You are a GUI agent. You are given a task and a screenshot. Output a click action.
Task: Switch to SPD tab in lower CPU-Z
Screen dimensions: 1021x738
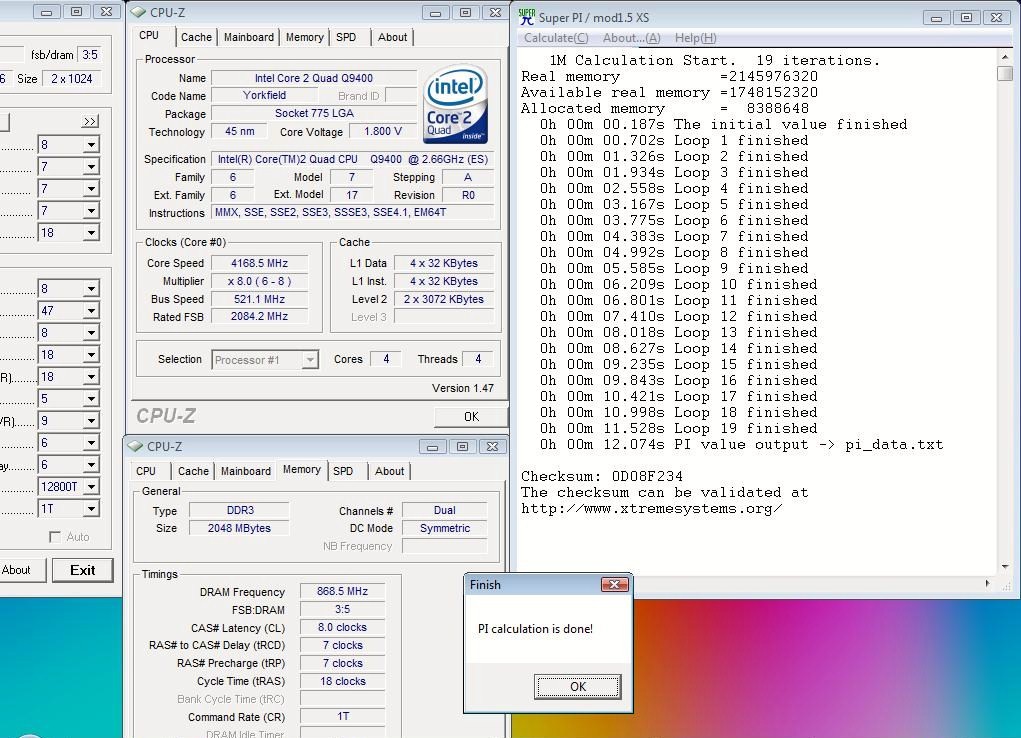(343, 471)
